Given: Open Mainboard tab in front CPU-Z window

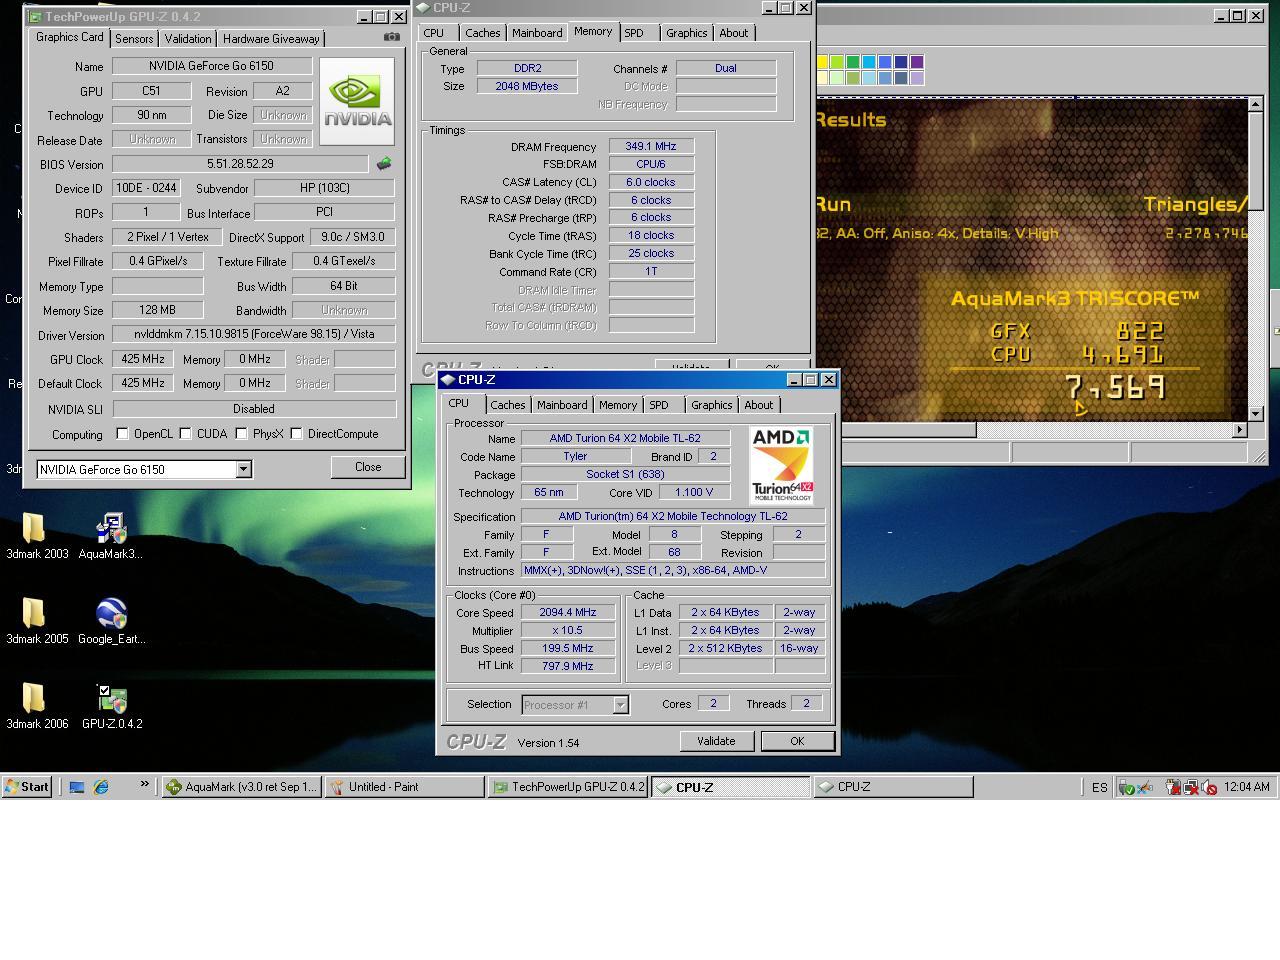Looking at the screenshot, I should (x=562, y=405).
